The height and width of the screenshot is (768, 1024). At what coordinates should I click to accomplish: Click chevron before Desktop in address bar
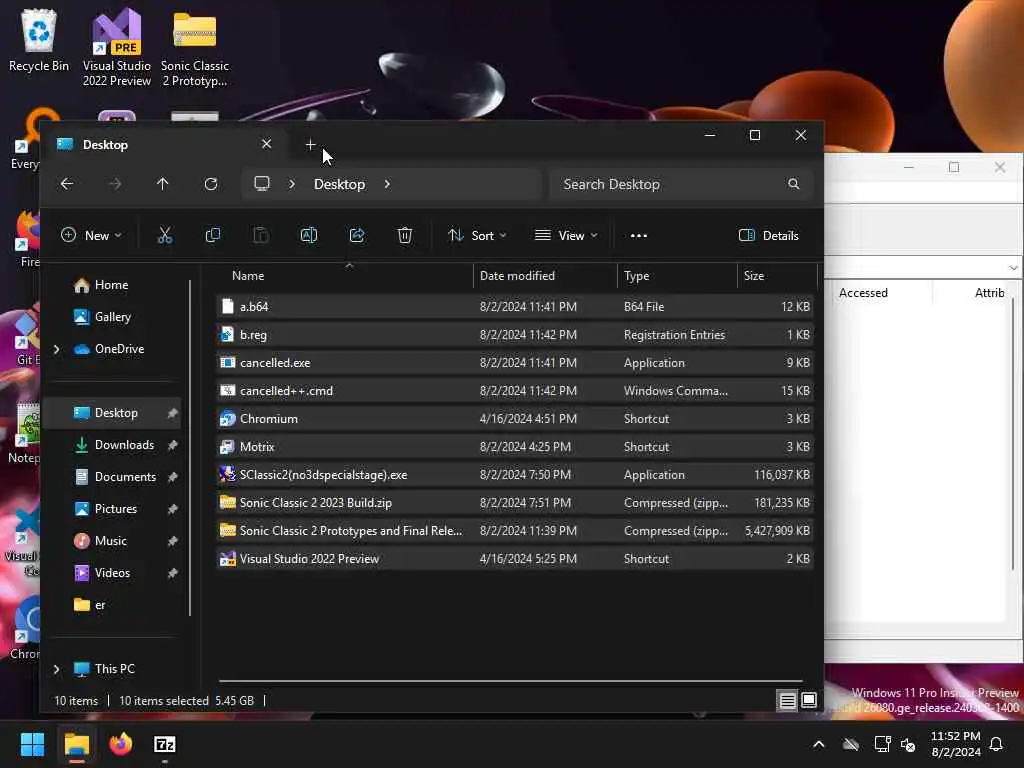click(292, 184)
